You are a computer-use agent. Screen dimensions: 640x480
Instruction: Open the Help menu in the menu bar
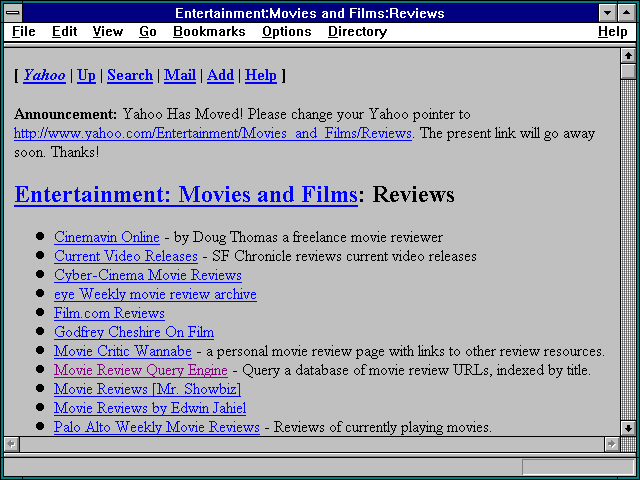613,32
